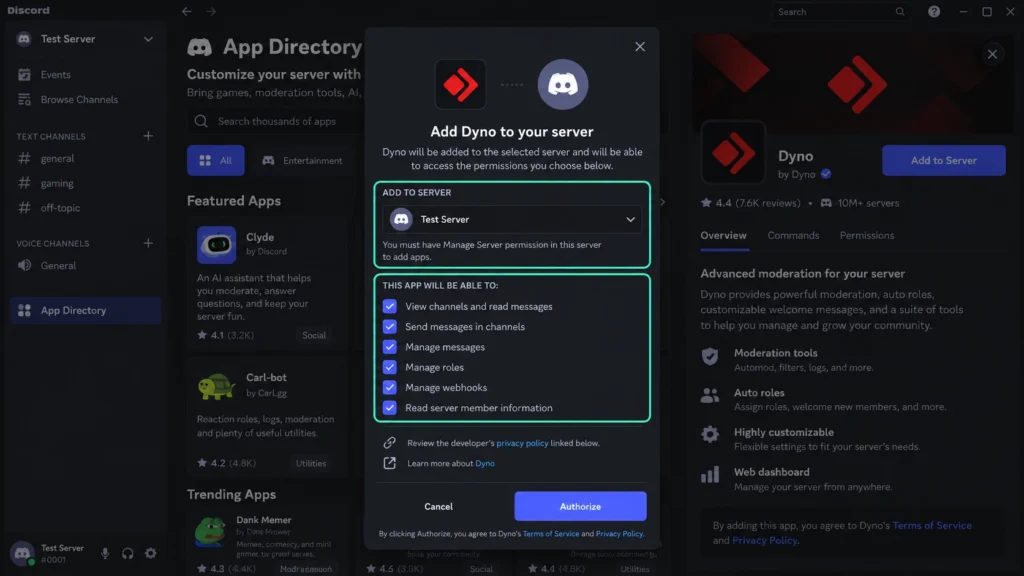Select the All category filter
1024x576 pixels.
point(216,161)
